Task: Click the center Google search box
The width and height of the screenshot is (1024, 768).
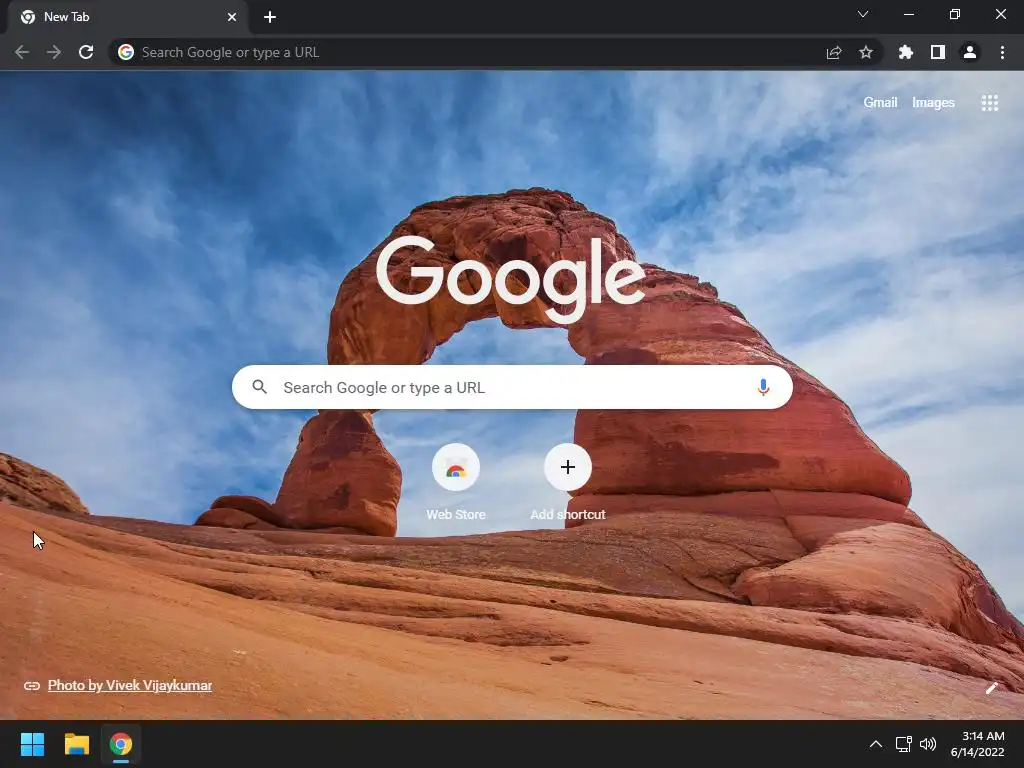Action: (x=512, y=387)
